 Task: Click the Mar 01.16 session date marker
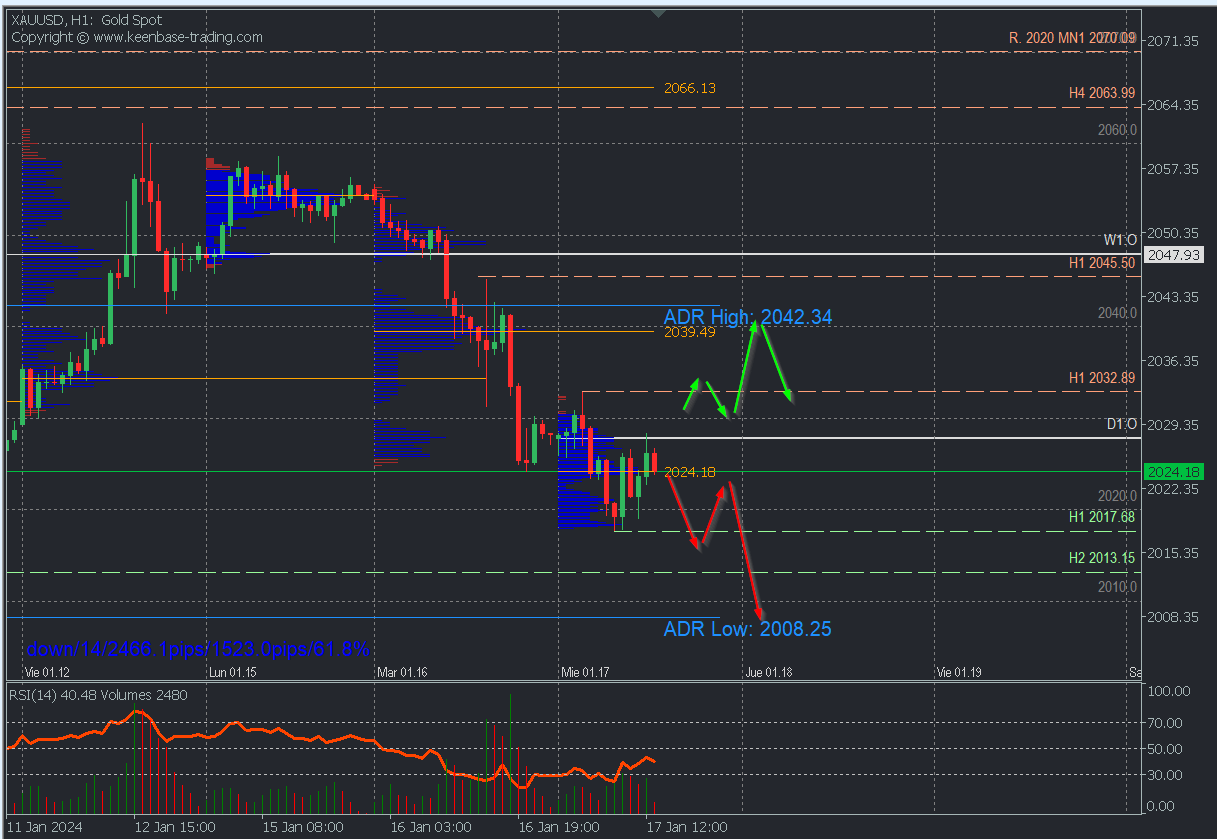coord(401,672)
